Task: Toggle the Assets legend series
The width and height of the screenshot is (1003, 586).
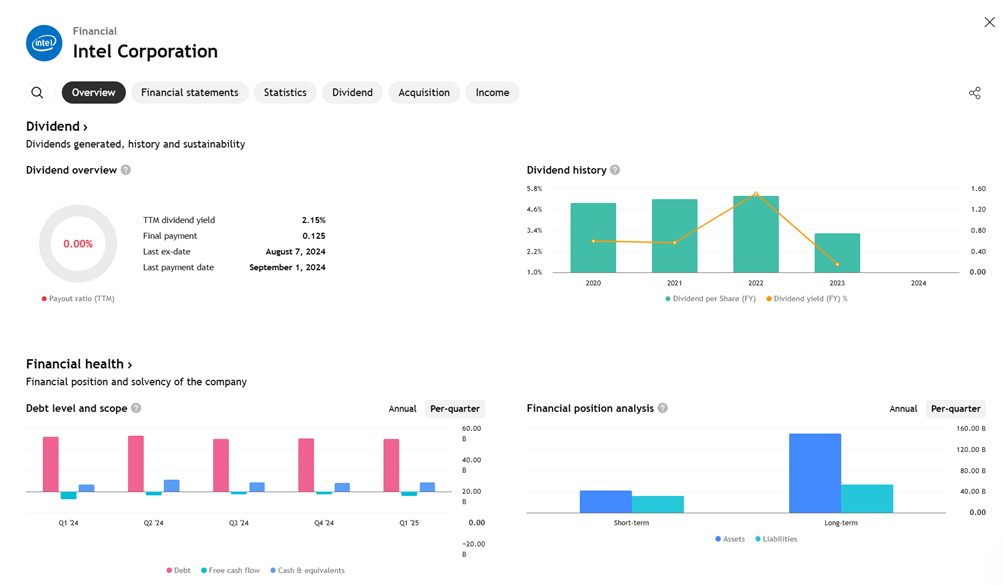Action: click(730, 539)
